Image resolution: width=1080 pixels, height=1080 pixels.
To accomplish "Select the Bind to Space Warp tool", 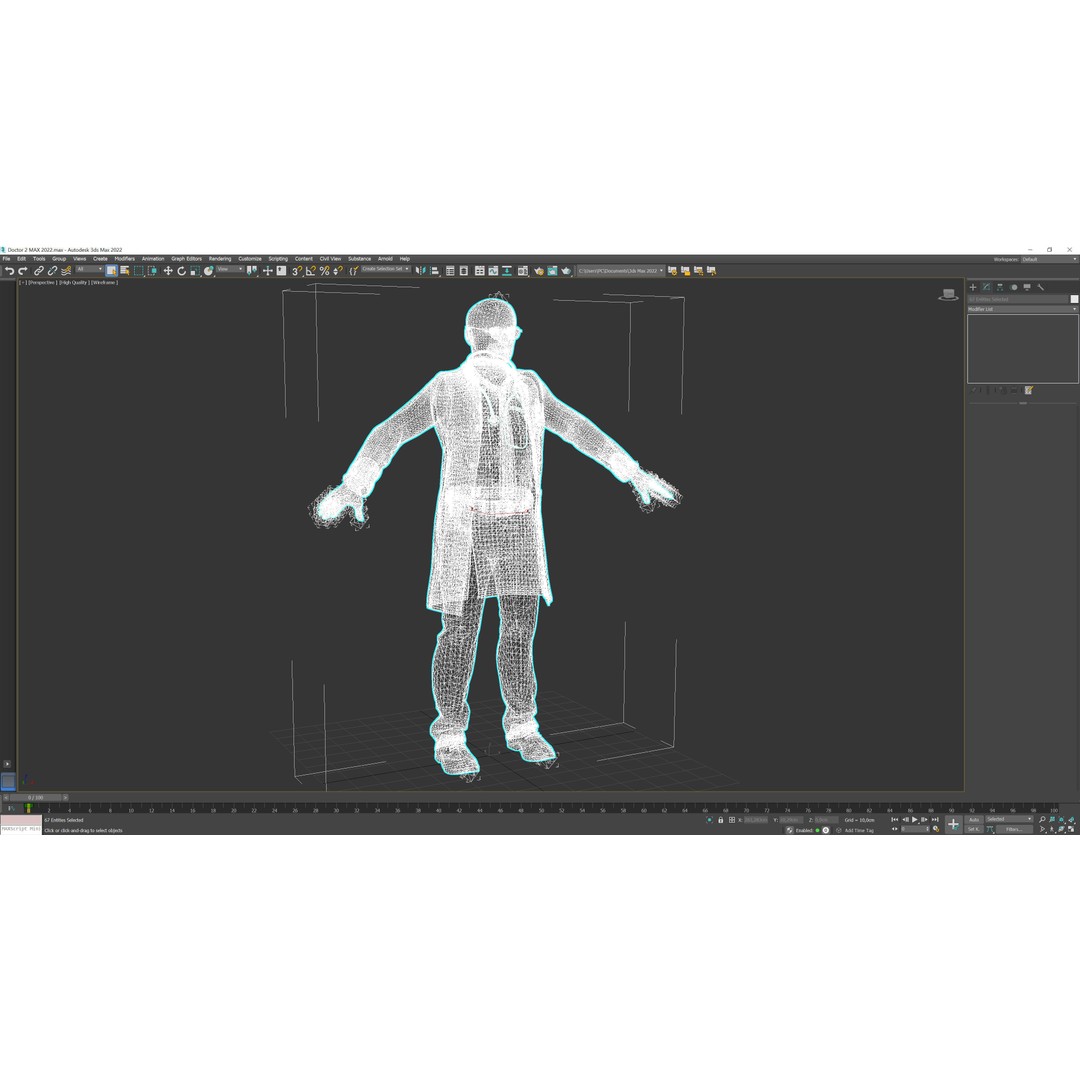I will (66, 271).
